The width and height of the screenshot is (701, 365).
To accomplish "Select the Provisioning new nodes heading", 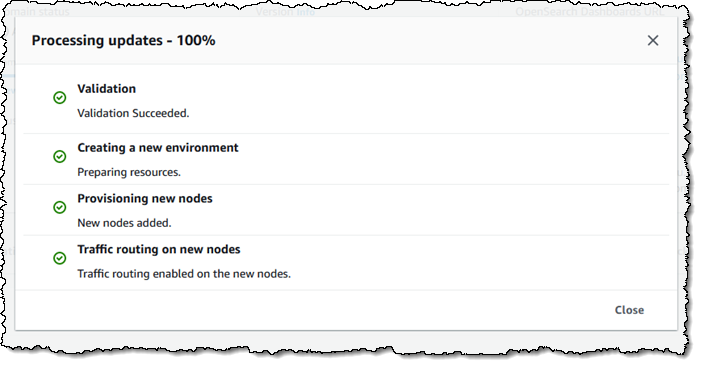I will click(145, 199).
